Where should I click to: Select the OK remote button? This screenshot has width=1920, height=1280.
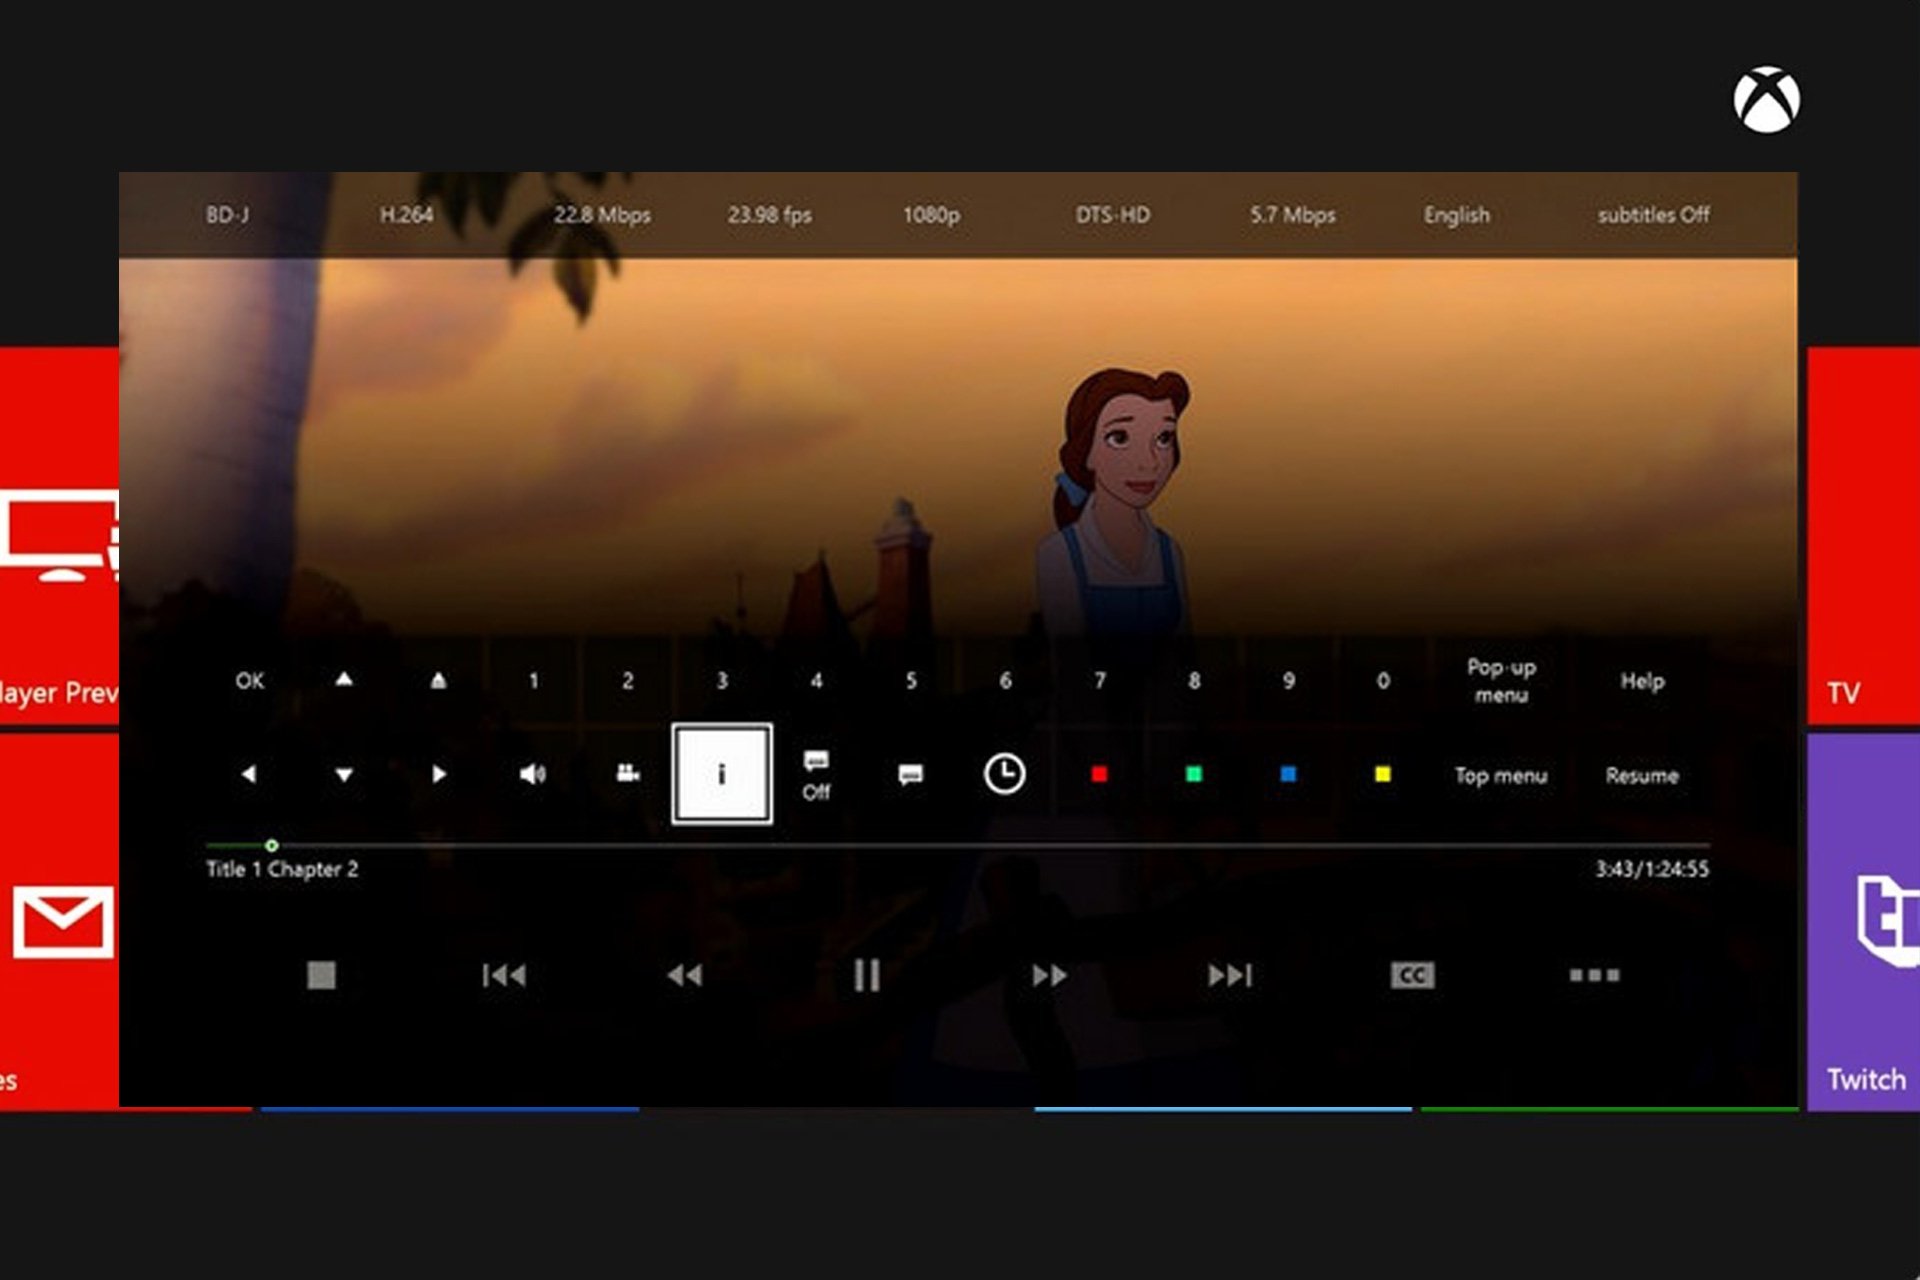pos(250,681)
